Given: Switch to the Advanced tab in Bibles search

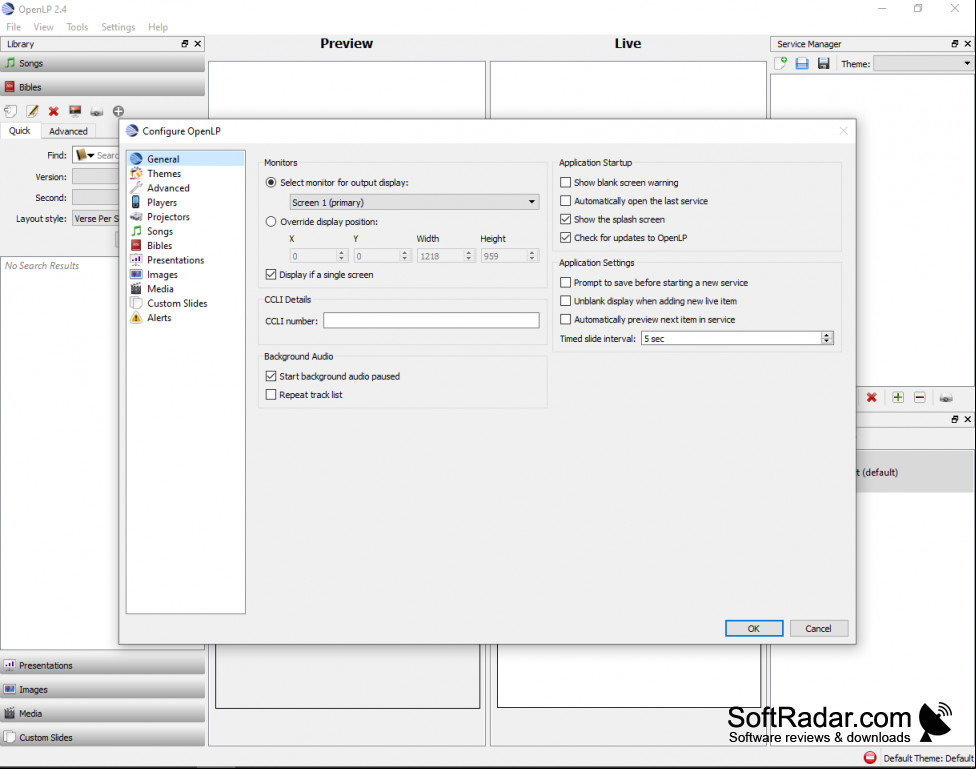Looking at the screenshot, I should tap(68, 131).
